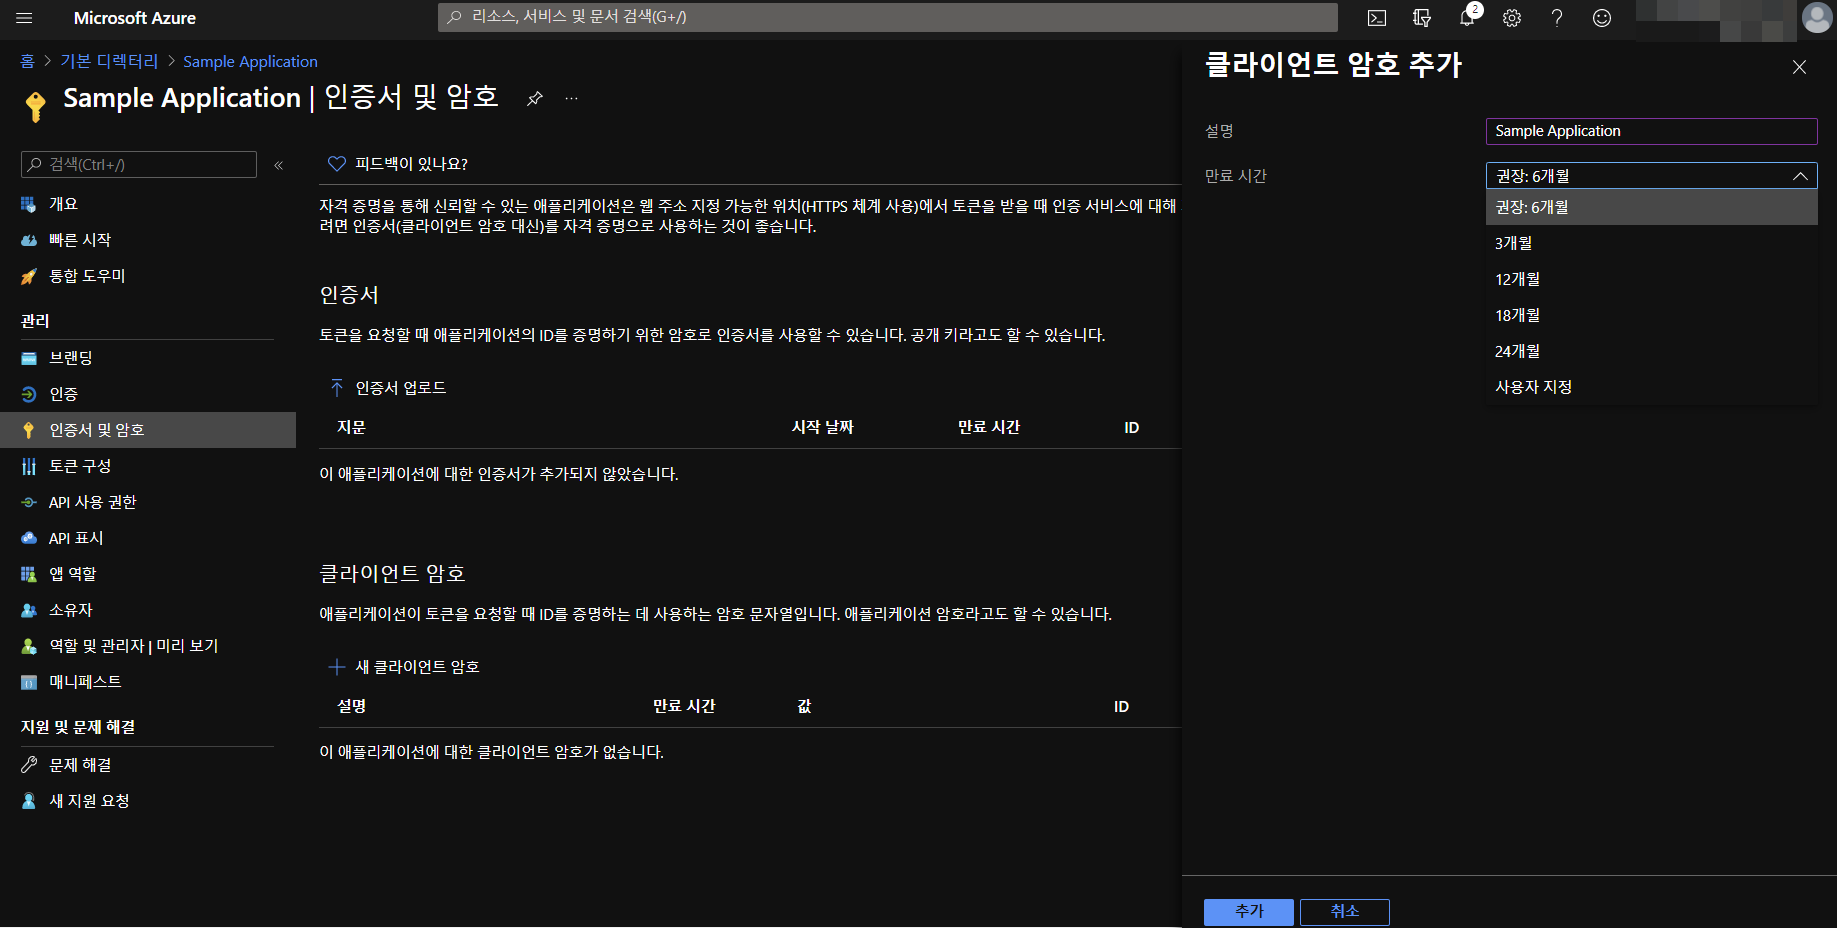Open the hamburger portal menu
The image size is (1837, 928).
click(x=25, y=18)
